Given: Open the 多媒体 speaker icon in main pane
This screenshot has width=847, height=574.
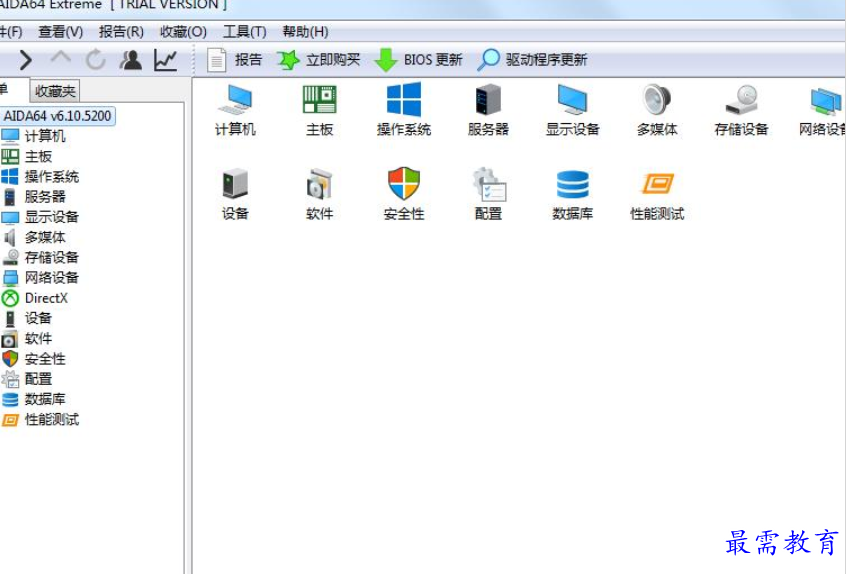Looking at the screenshot, I should tap(657, 110).
